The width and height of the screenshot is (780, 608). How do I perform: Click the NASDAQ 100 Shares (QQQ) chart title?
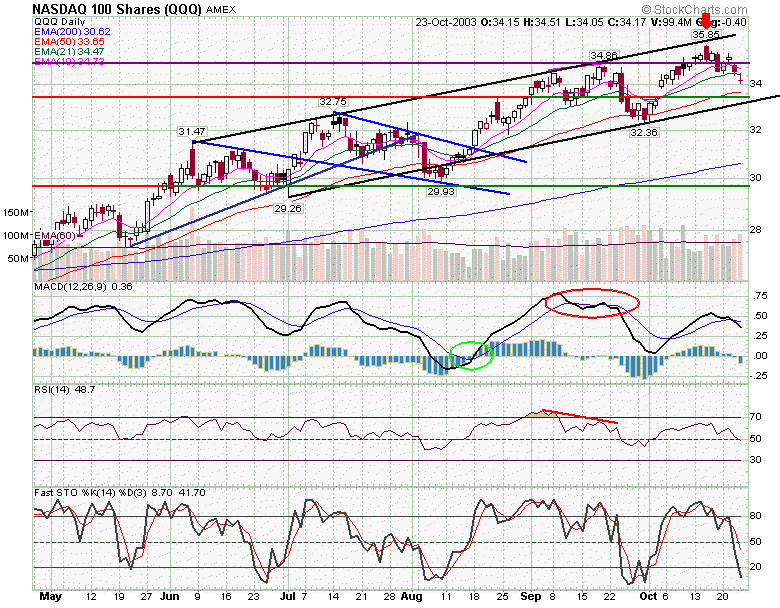pos(117,9)
